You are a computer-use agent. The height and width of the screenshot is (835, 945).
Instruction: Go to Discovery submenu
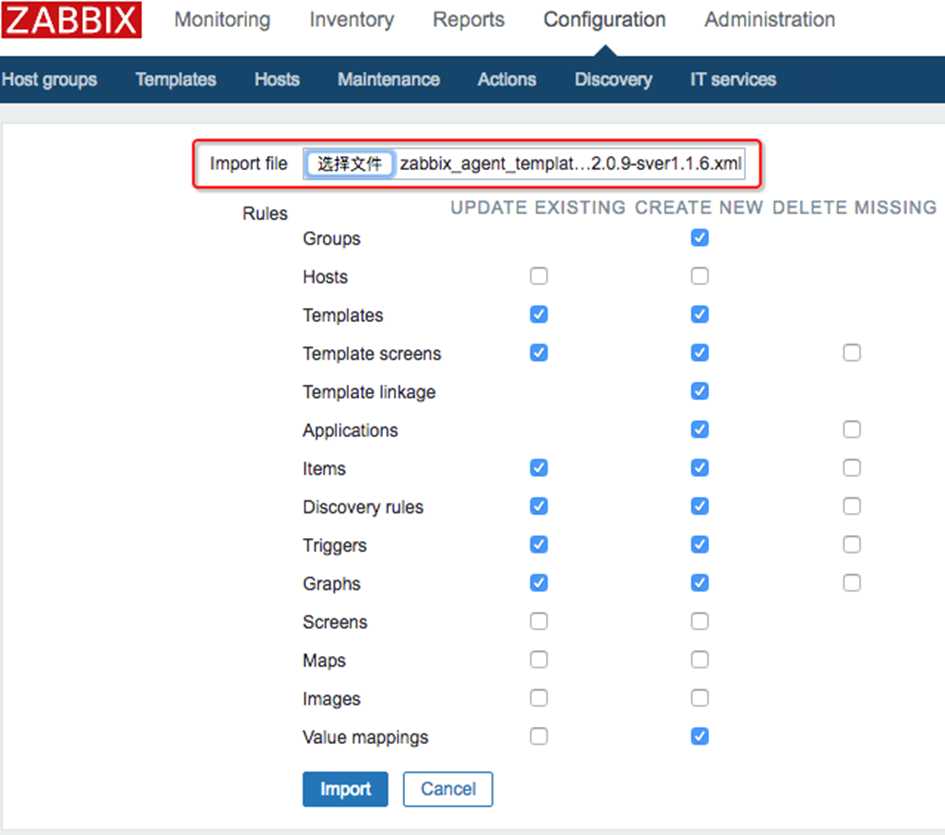coord(613,80)
